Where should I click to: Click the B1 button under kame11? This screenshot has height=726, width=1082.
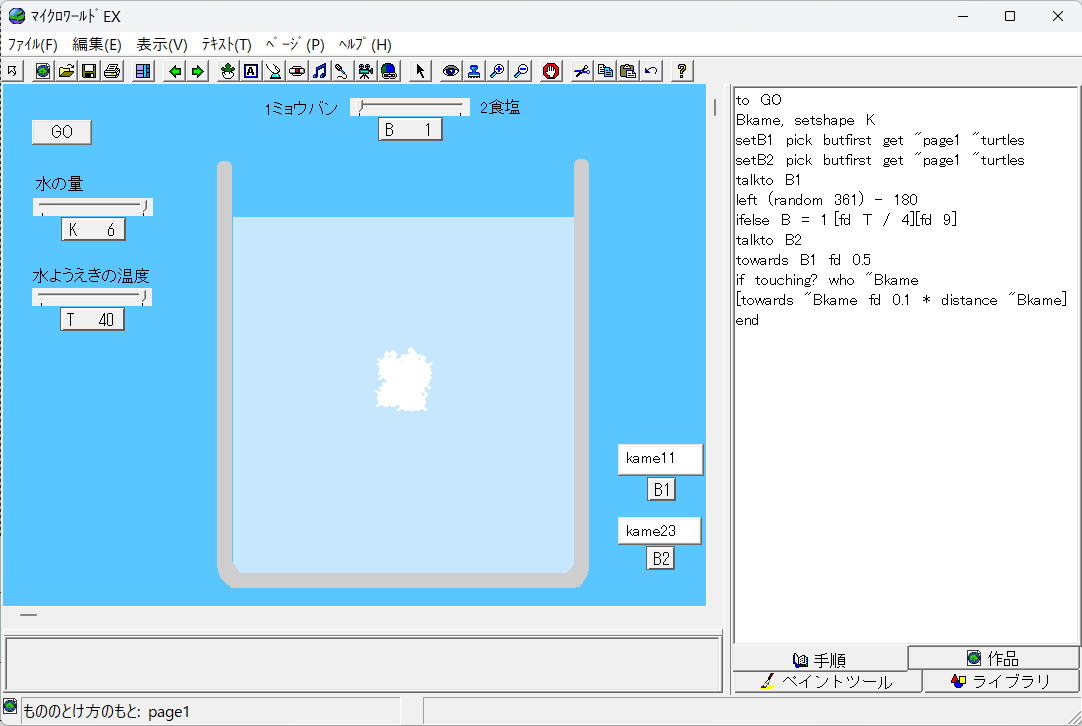(x=661, y=489)
